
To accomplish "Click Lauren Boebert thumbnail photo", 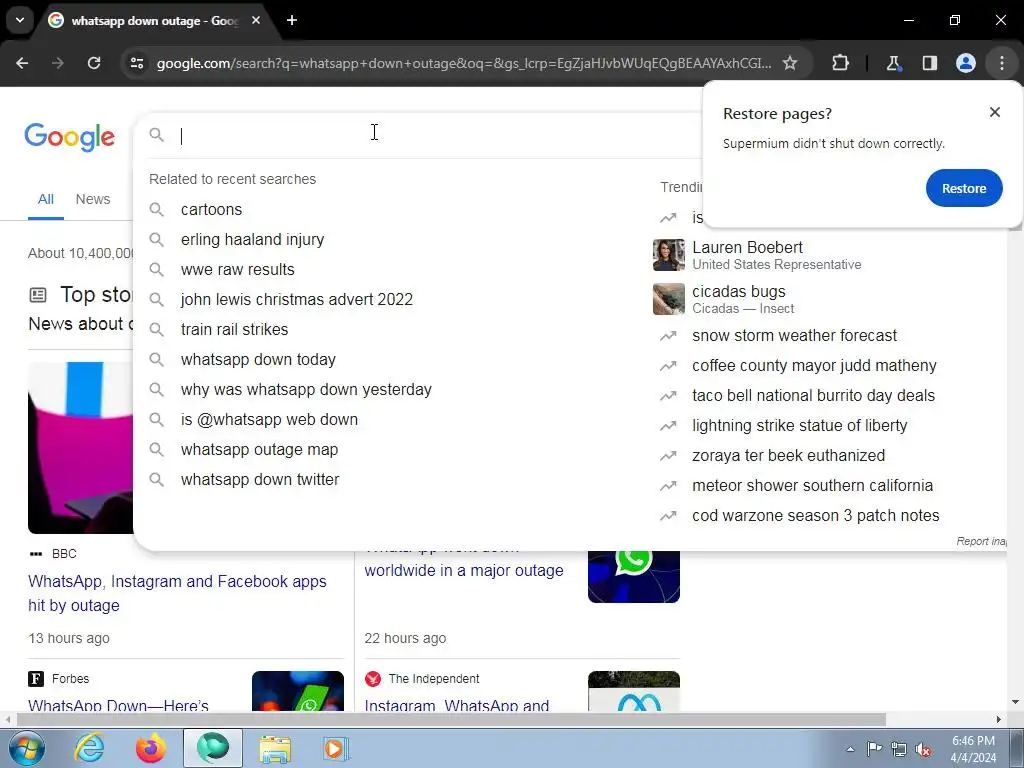I will (669, 255).
